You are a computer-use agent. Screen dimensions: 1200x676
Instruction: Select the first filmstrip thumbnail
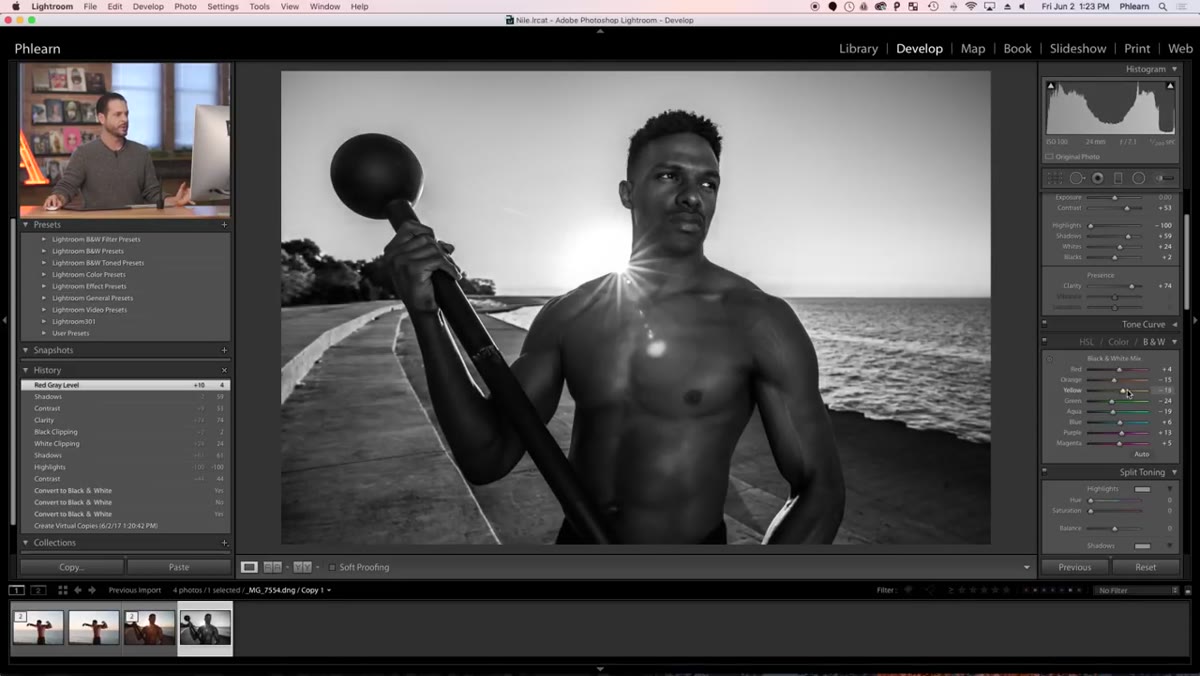[38, 628]
